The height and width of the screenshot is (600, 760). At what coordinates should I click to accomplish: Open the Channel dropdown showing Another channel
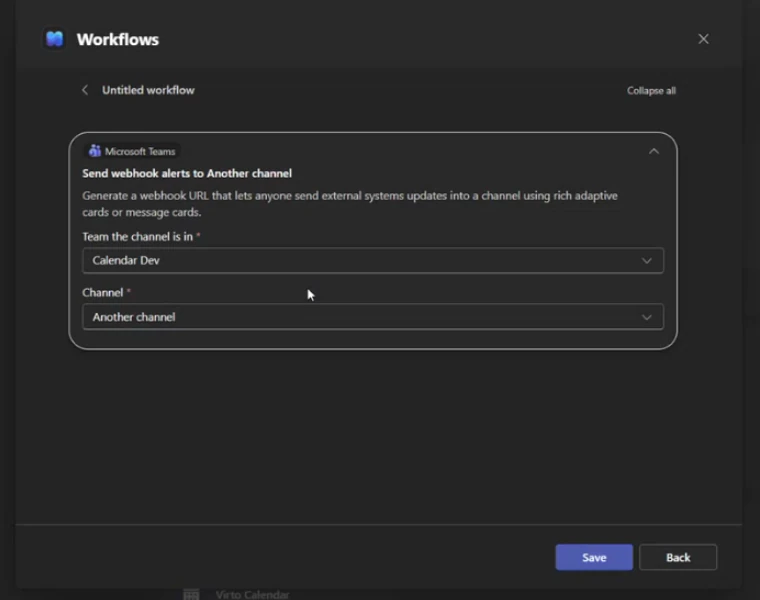(373, 317)
